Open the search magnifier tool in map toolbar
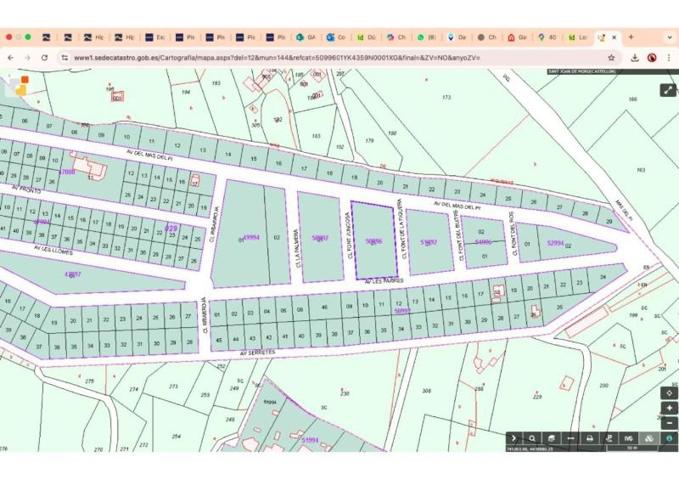This screenshot has height=480, width=679. pyautogui.click(x=532, y=438)
